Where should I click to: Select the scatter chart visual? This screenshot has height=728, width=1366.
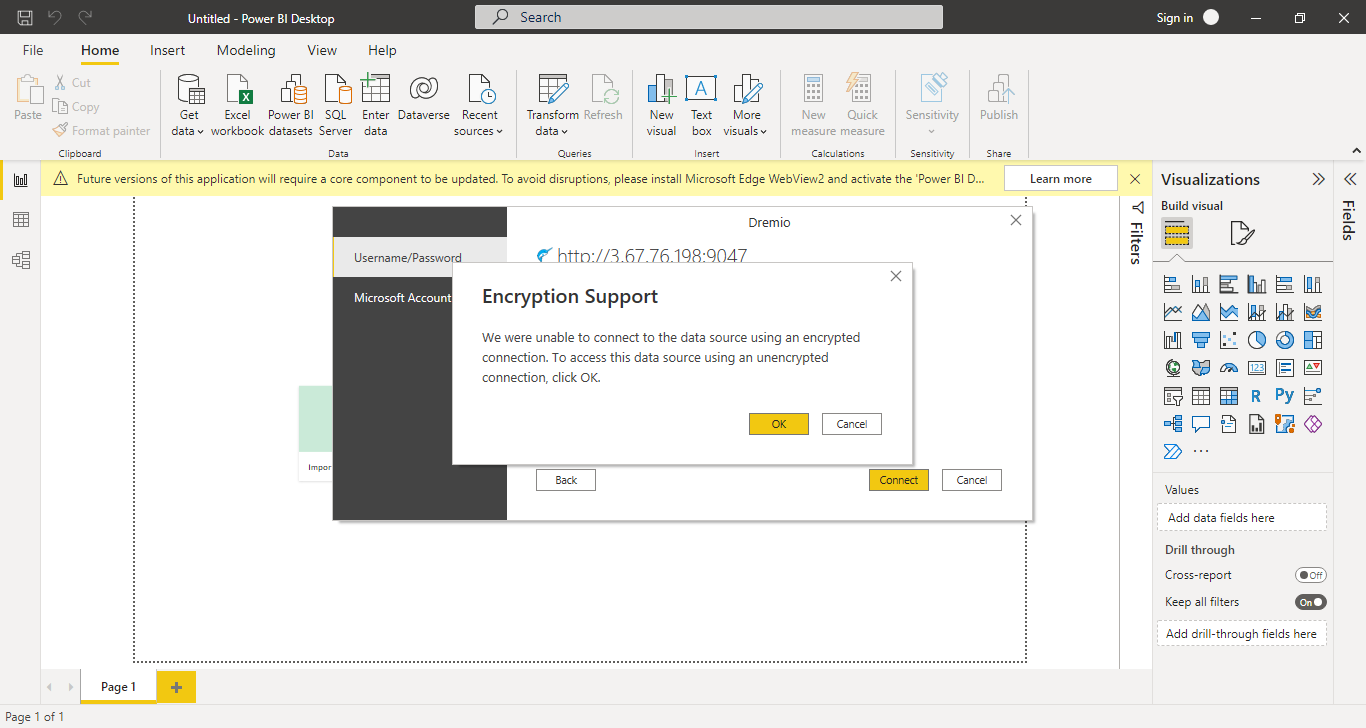tap(1229, 341)
